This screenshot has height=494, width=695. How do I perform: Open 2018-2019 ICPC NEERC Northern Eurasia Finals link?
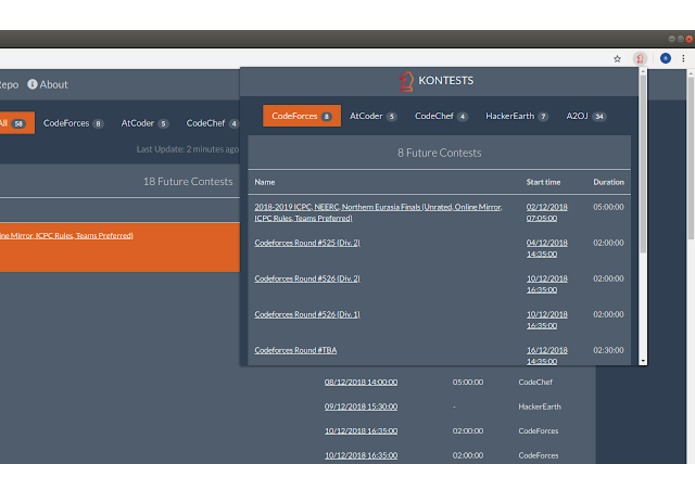pos(378,212)
